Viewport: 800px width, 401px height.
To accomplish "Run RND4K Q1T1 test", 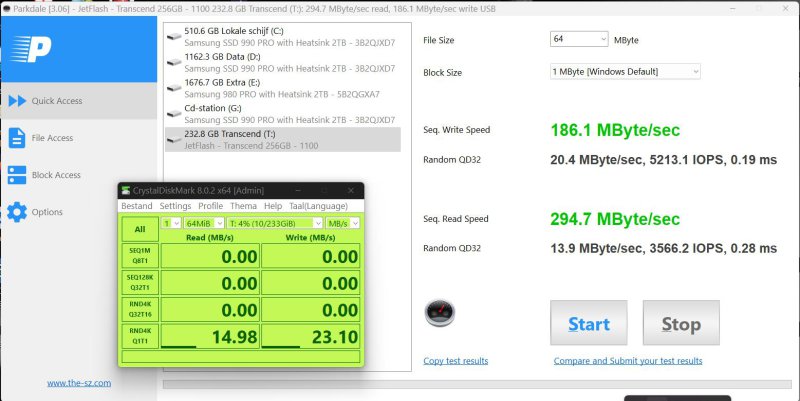I will pos(140,336).
